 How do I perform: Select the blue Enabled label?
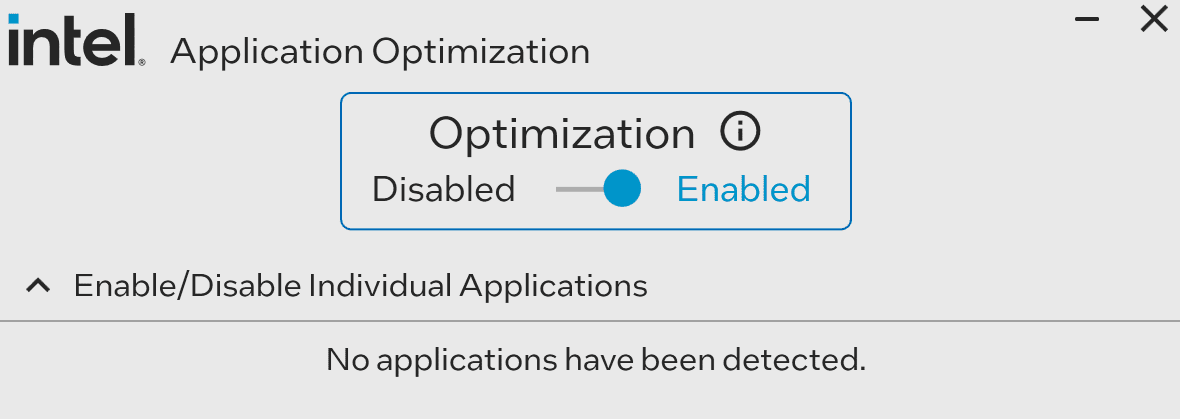[x=743, y=189]
